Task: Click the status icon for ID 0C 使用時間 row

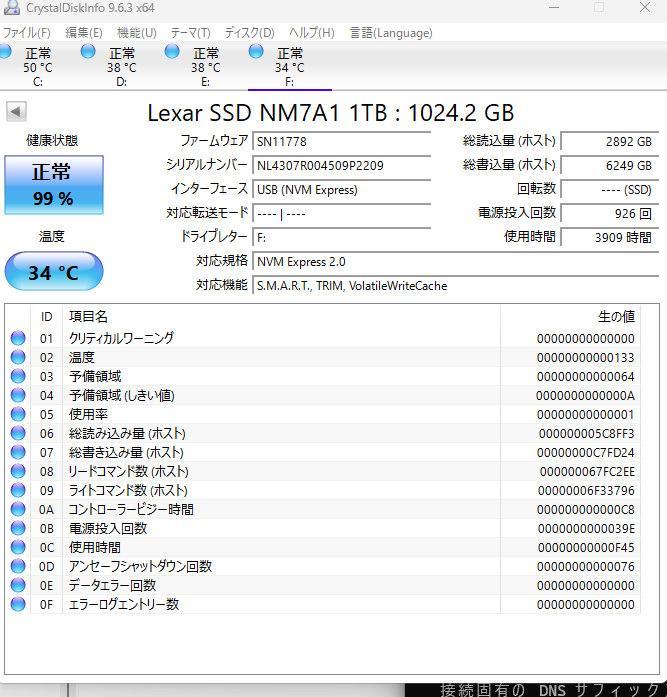Action: [x=18, y=547]
